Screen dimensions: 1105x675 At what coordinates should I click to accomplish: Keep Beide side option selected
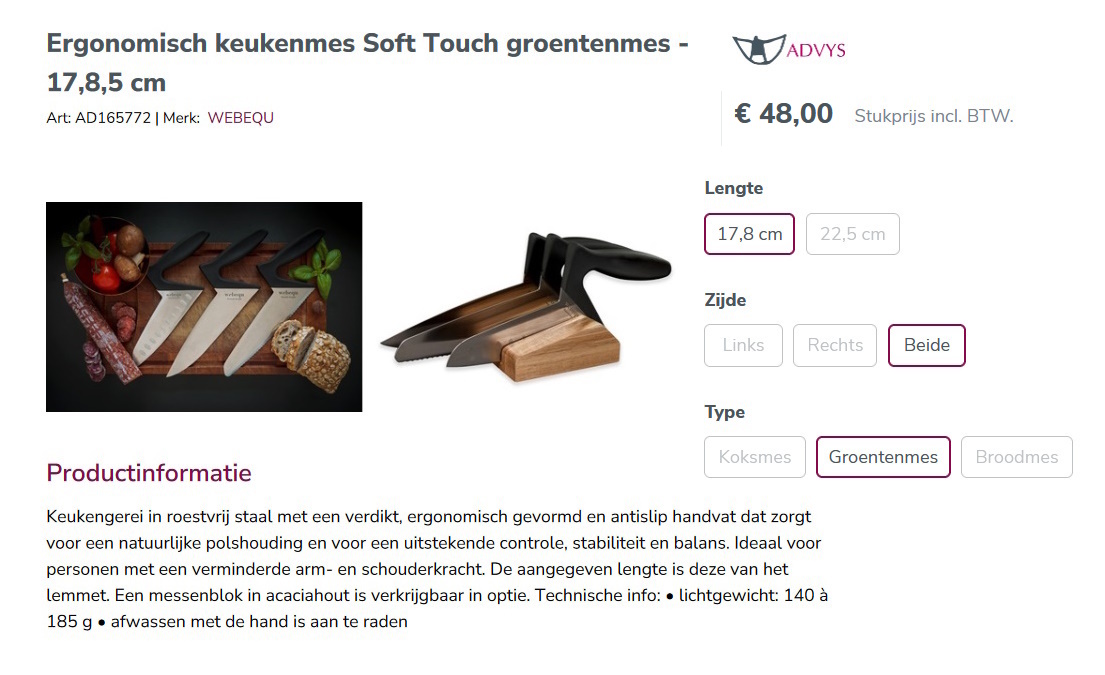(926, 345)
